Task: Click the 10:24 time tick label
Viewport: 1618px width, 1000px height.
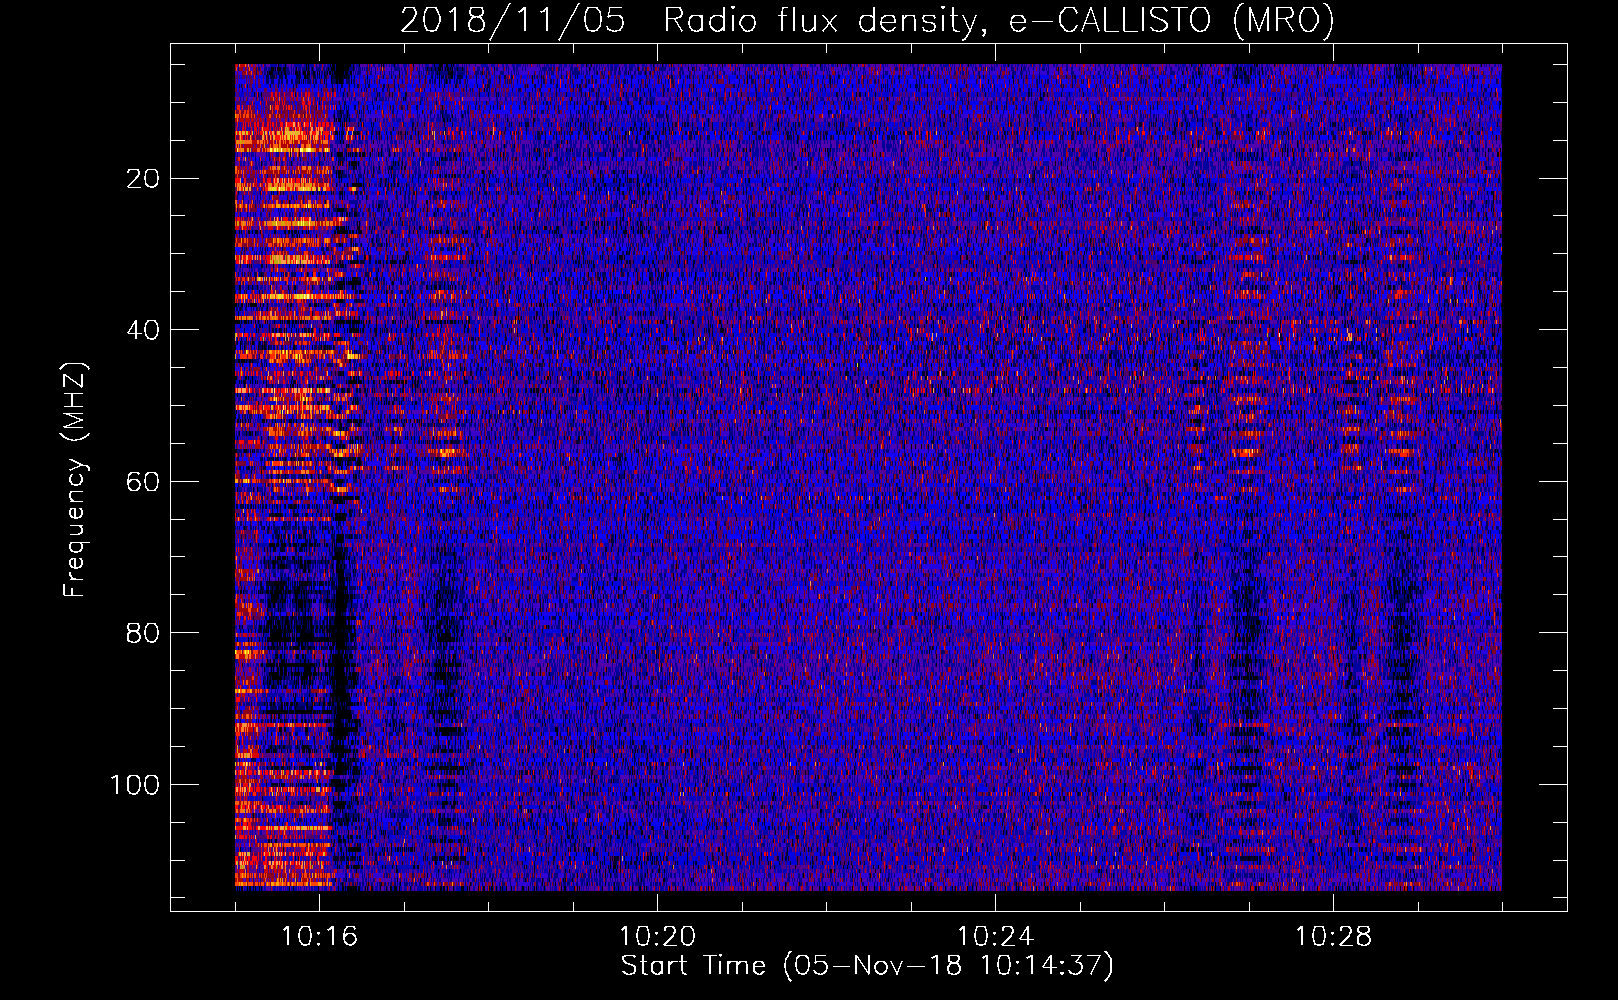Action: pos(996,937)
